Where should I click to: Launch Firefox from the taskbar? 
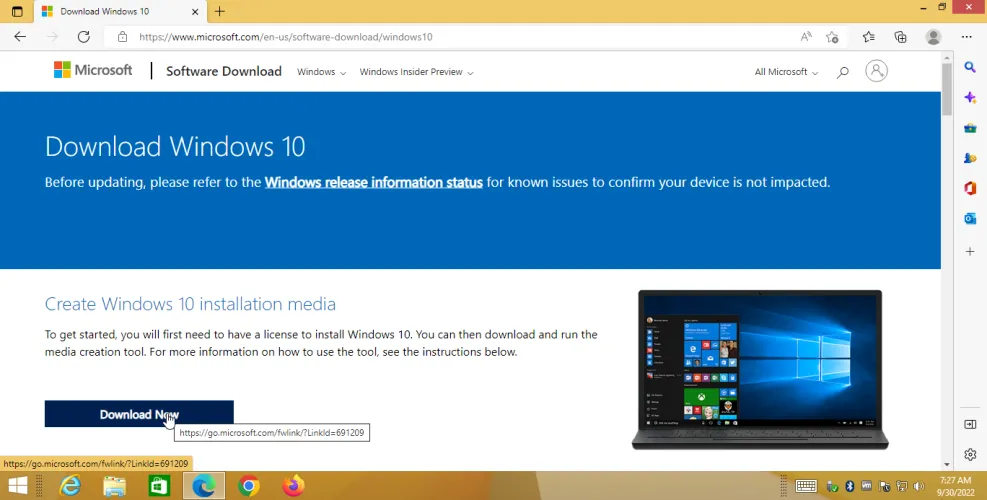(x=293, y=486)
